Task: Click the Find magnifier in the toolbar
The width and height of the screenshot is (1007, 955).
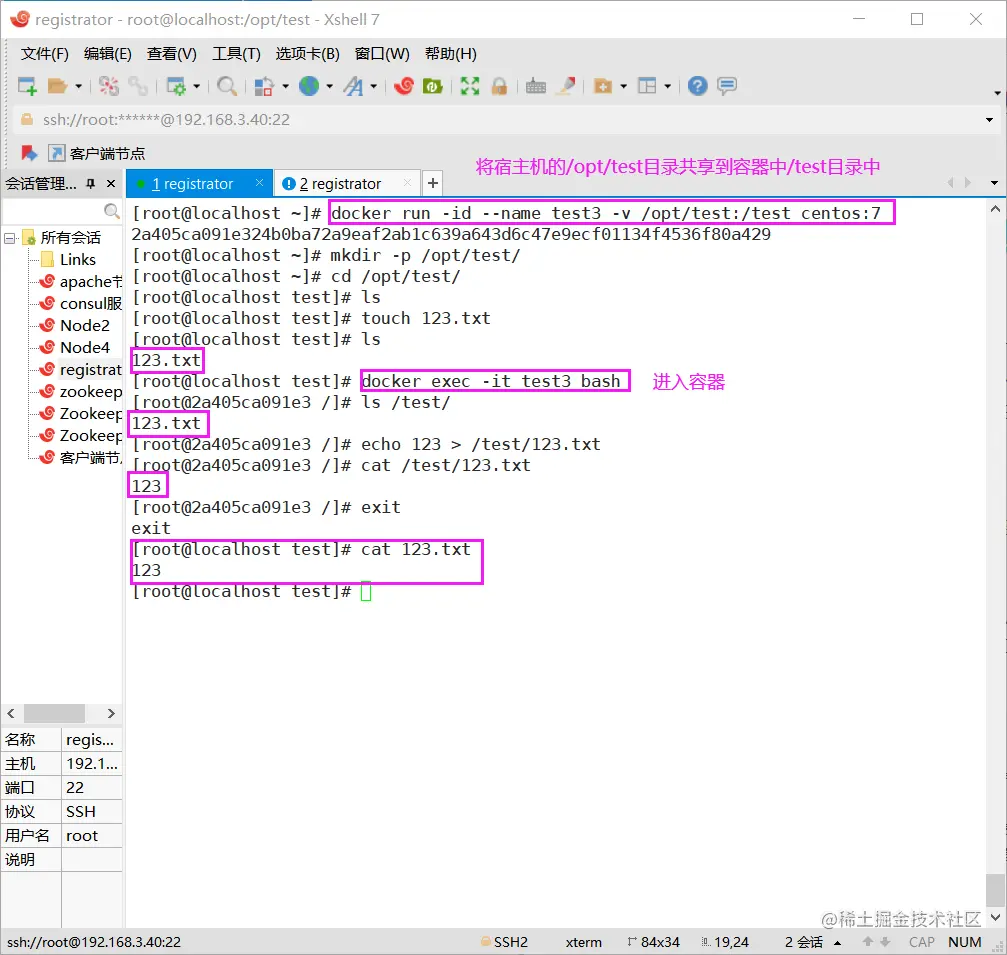Action: click(x=227, y=85)
